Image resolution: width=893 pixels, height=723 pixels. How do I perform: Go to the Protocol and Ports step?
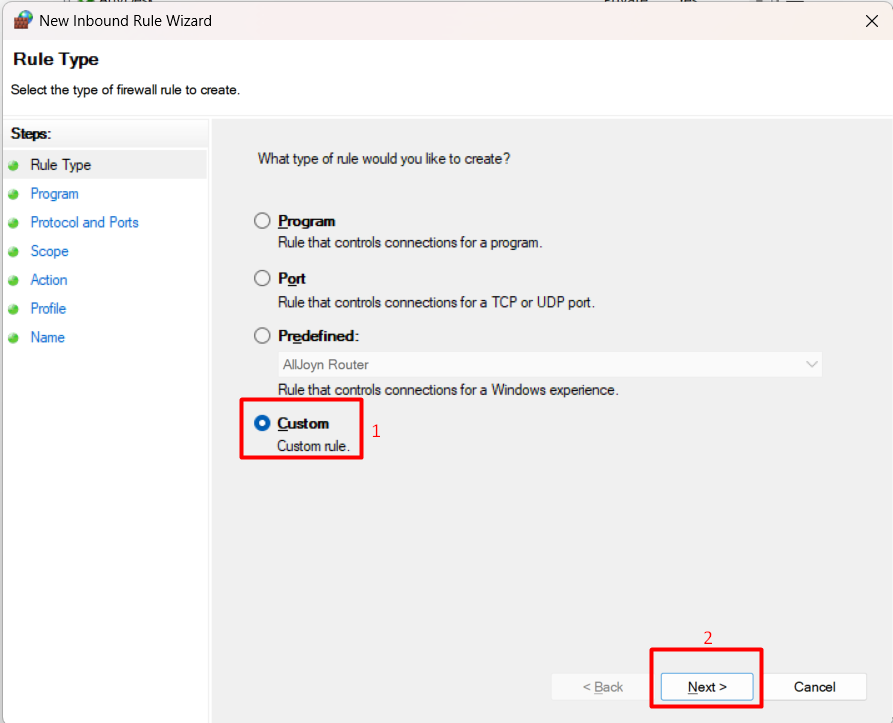click(84, 223)
